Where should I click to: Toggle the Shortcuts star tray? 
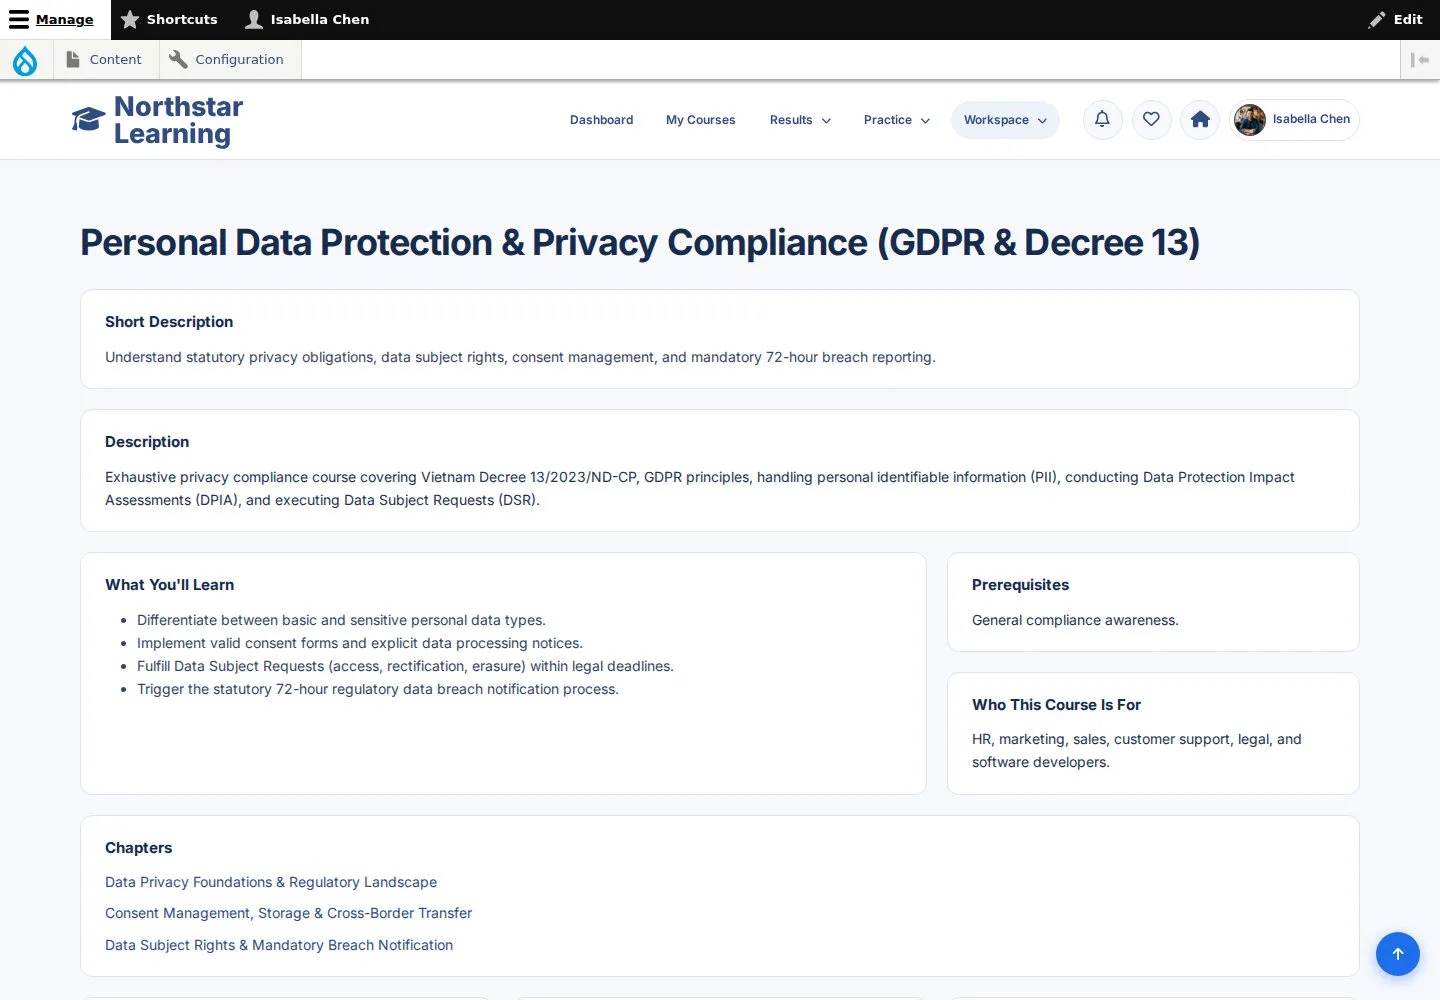169,19
